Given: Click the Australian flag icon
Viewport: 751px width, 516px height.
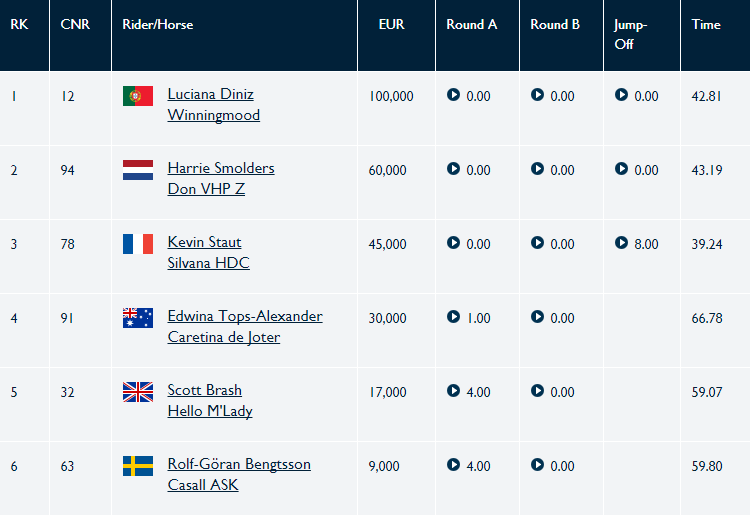Looking at the screenshot, I should pos(138,318).
